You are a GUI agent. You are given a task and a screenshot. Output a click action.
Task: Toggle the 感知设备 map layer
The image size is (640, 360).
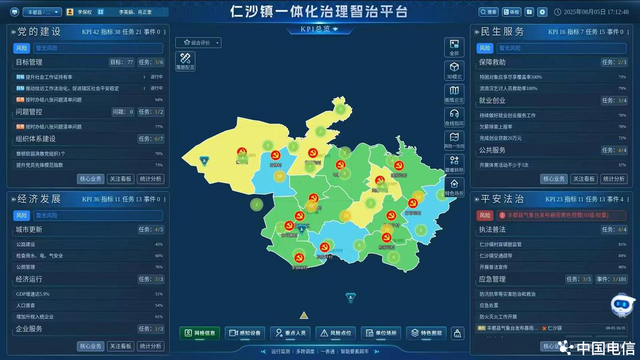pyautogui.click(x=245, y=333)
